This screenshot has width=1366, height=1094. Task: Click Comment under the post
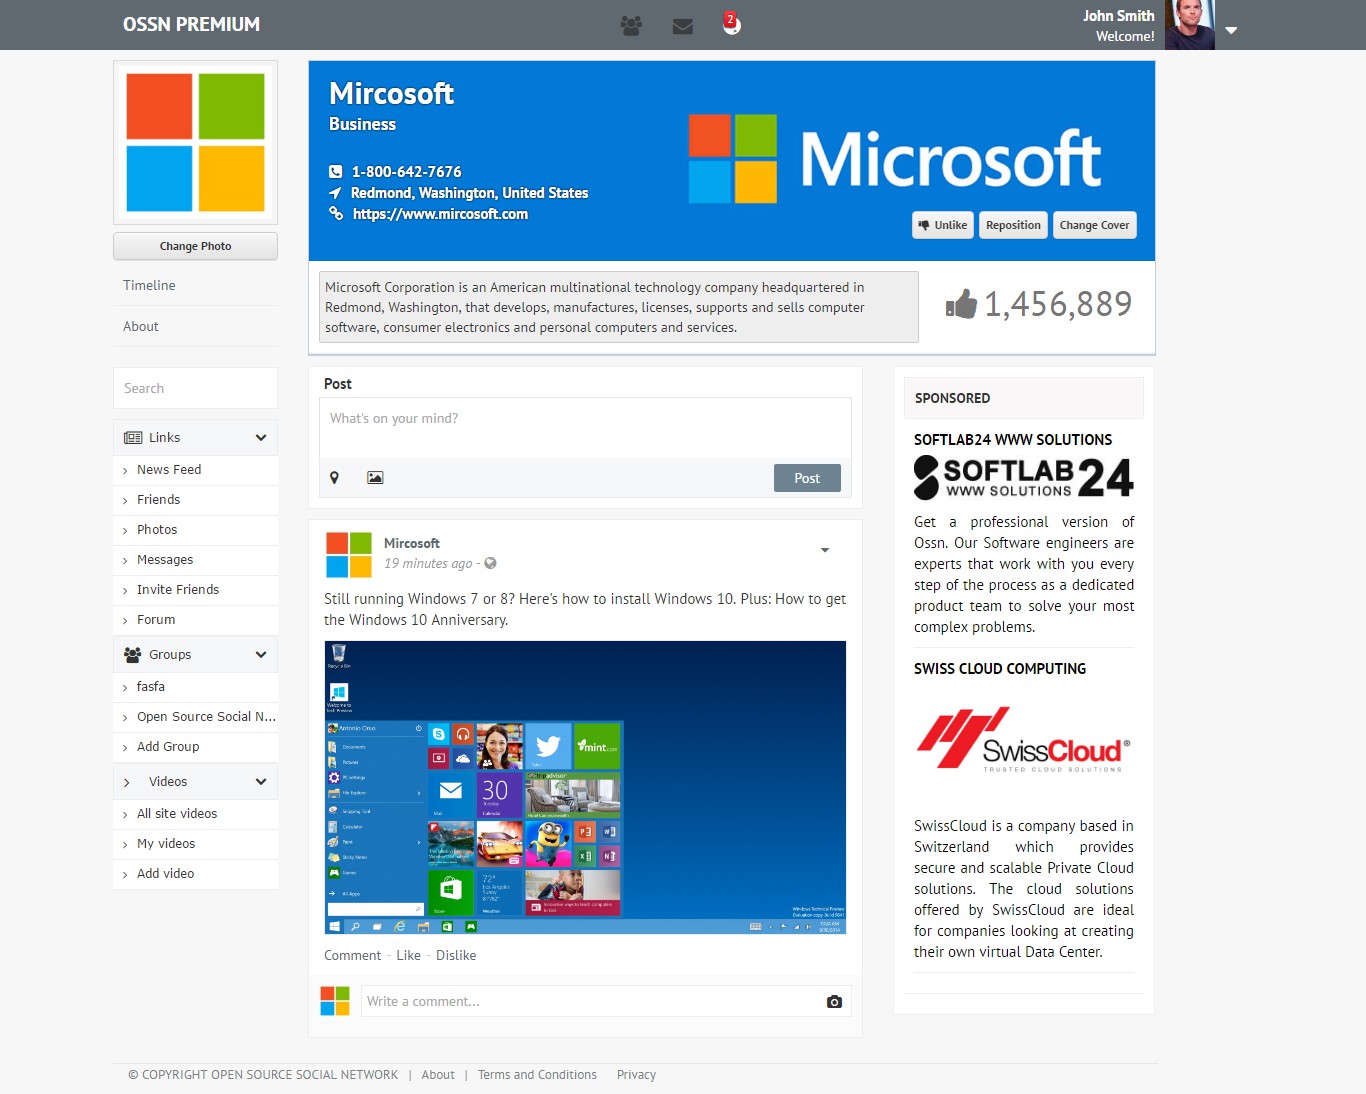pyautogui.click(x=352, y=955)
